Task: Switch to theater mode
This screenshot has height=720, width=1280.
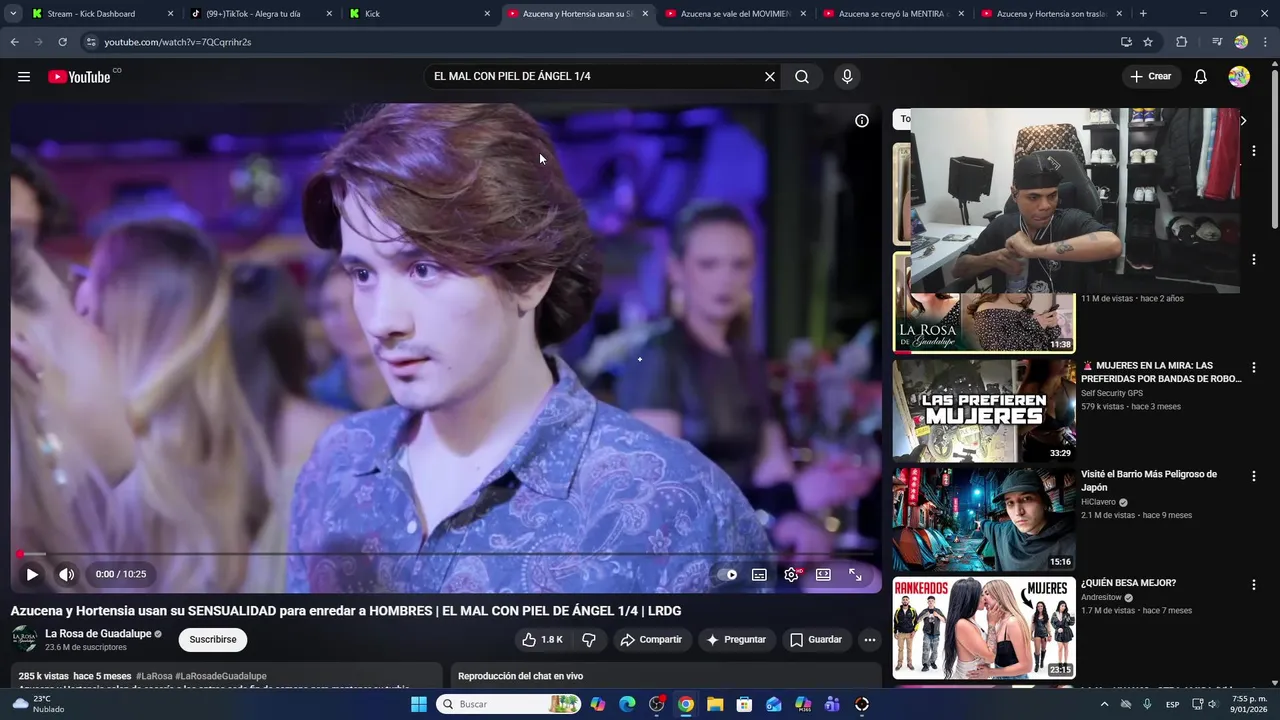Action: tap(823, 575)
